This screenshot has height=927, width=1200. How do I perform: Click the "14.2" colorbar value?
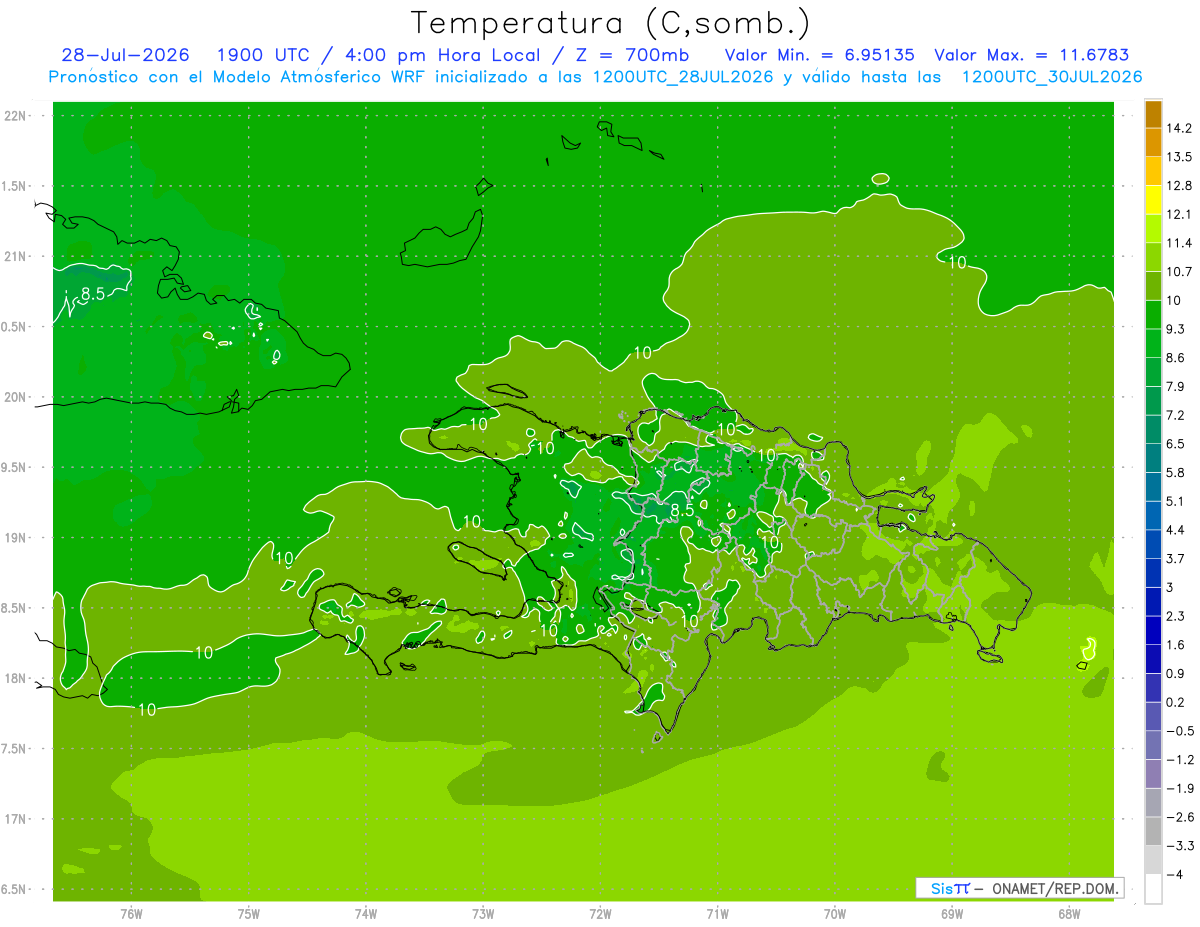pos(1179,128)
